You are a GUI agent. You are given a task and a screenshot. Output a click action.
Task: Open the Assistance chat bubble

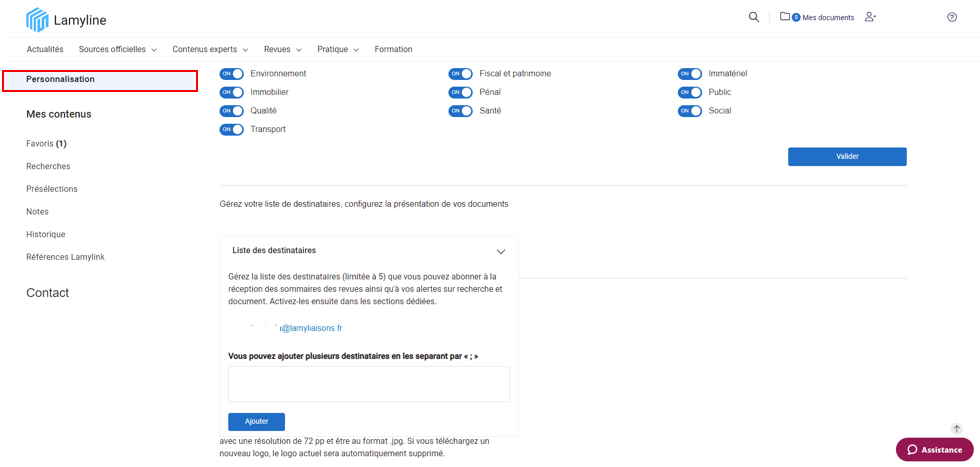coord(934,450)
